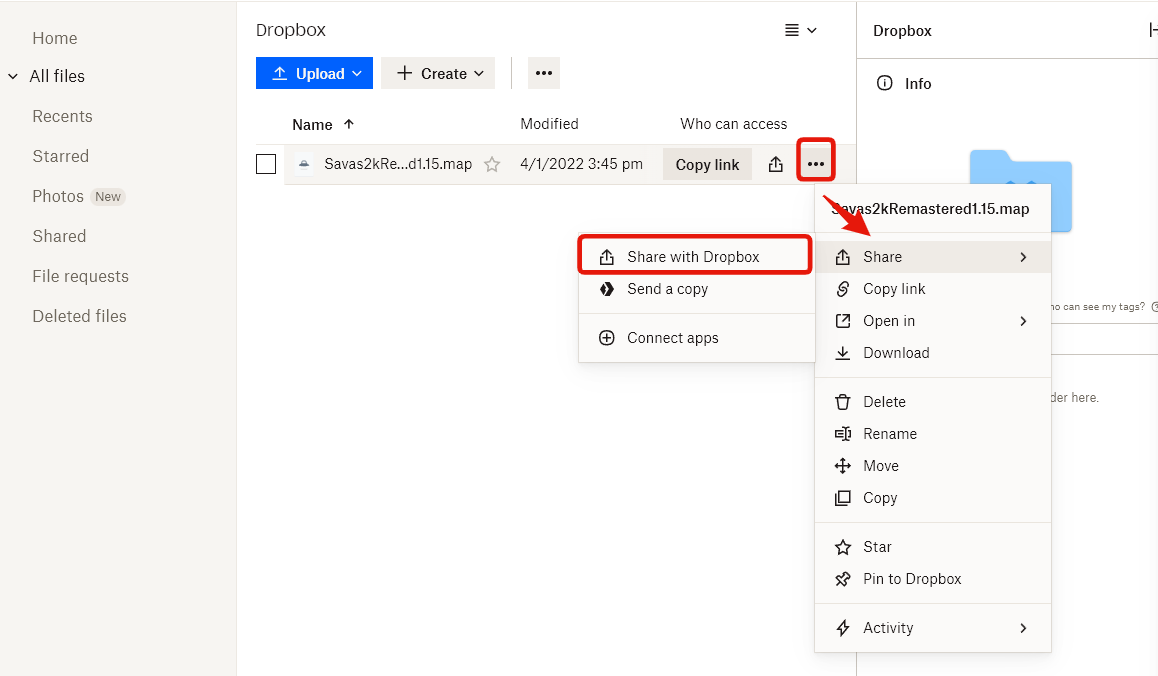1158x676 pixels.
Task: Collapse the All files chevron
Action: (x=13, y=76)
